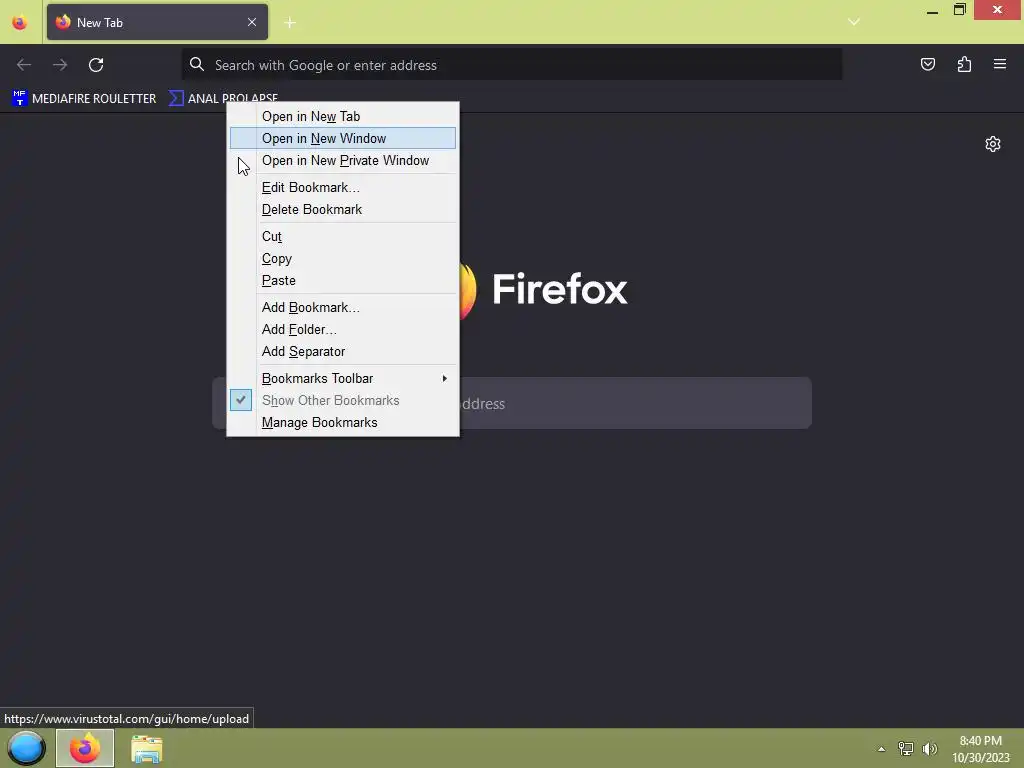Viewport: 1024px width, 768px height.
Task: Click the center page search box
Action: (x=511, y=403)
